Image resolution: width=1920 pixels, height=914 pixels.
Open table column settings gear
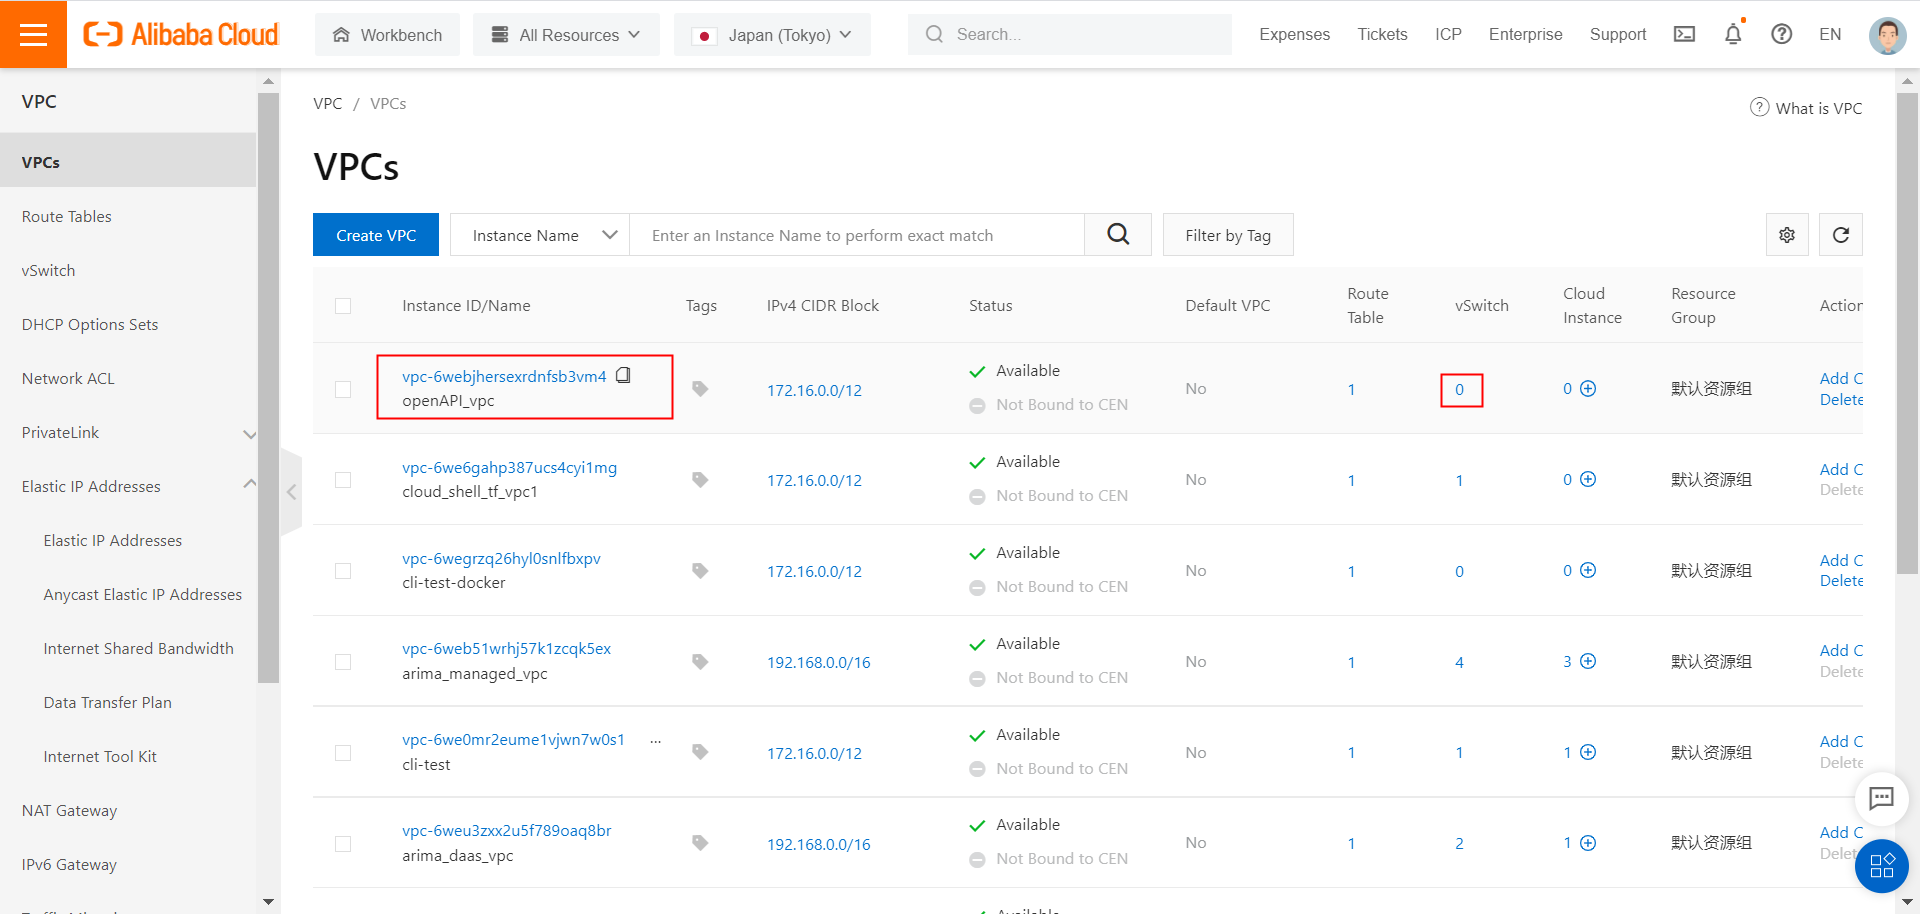[x=1787, y=235]
